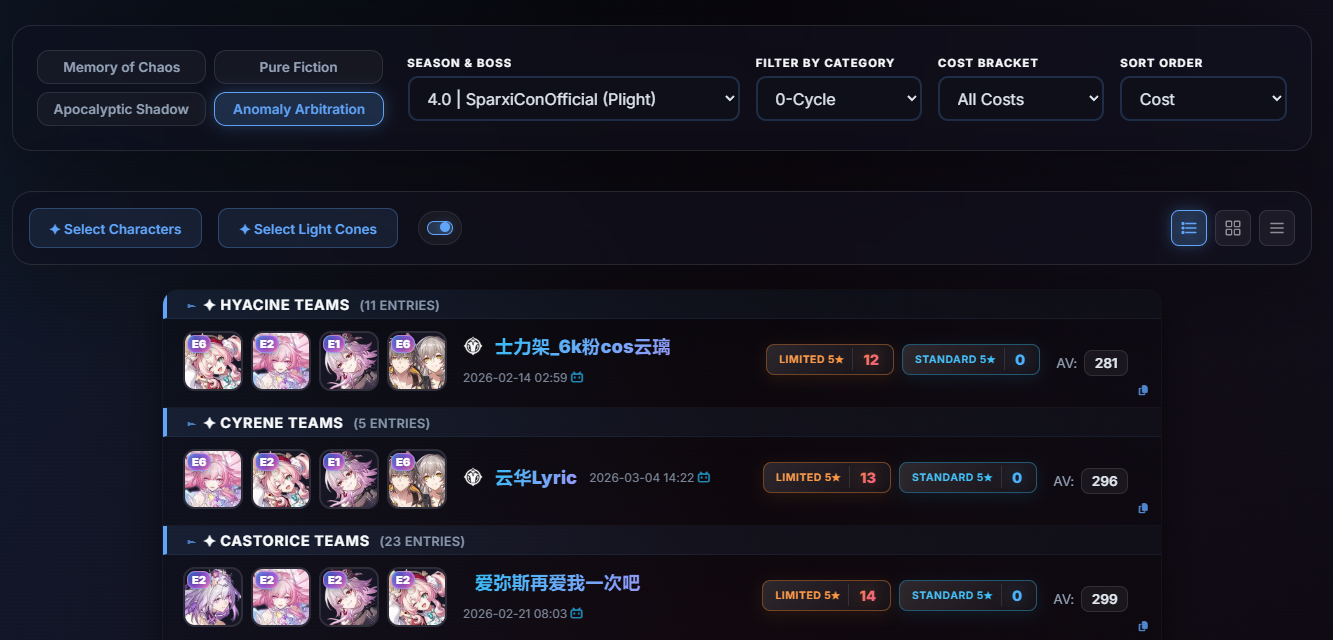
Task: Copy the AV 296 Cyrene team entry
Action: tap(1143, 508)
